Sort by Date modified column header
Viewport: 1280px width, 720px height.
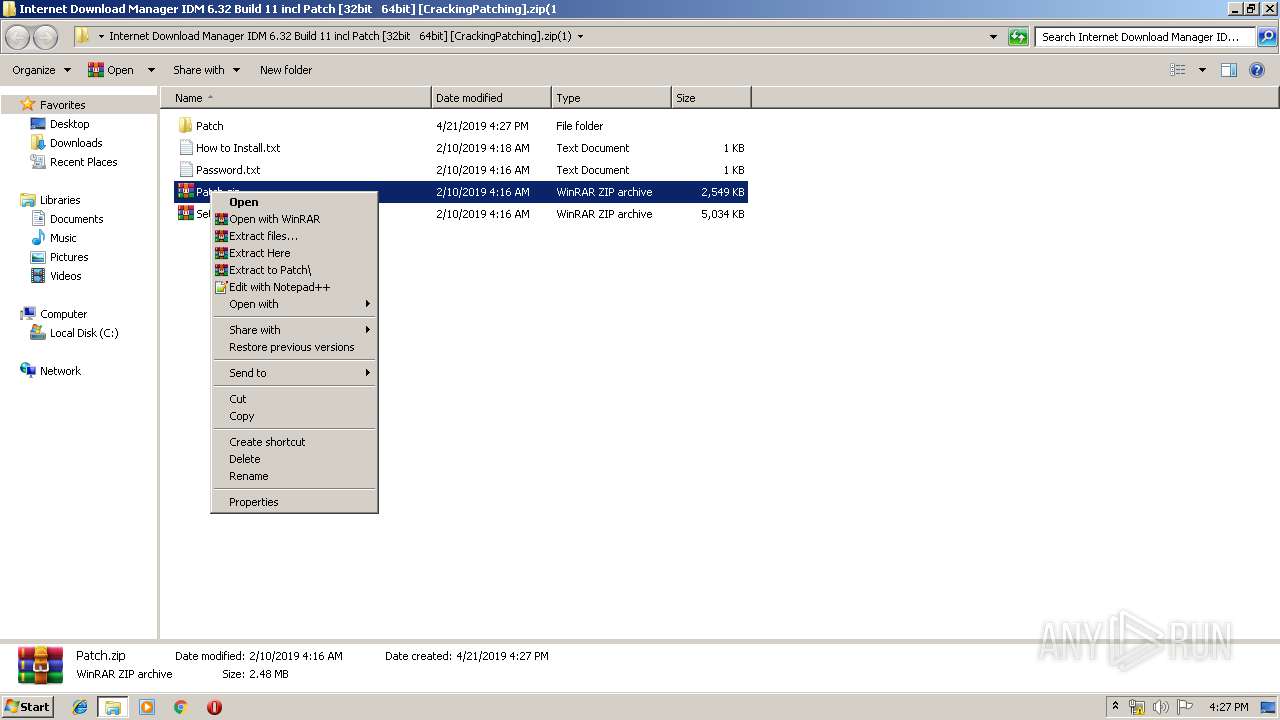[x=491, y=98]
